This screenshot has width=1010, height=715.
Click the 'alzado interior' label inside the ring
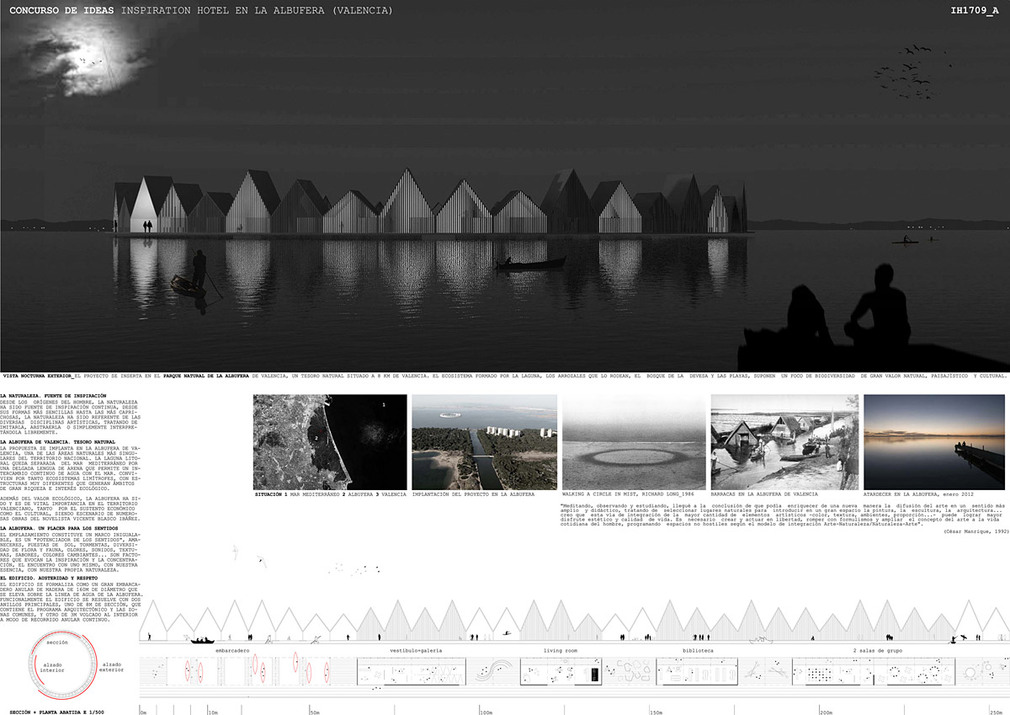[x=53, y=667]
